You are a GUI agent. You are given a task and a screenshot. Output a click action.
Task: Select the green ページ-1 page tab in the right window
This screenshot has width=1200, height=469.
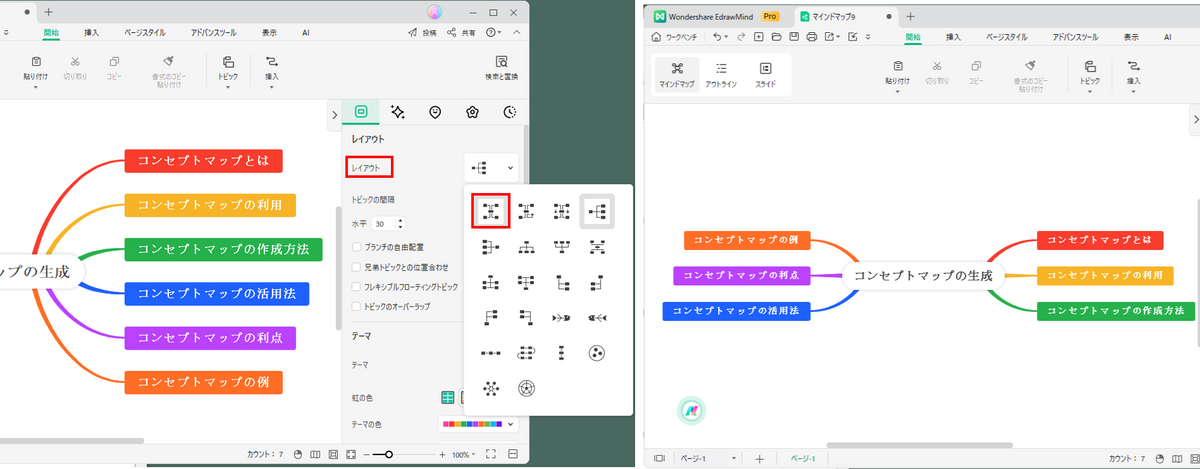tap(804, 458)
